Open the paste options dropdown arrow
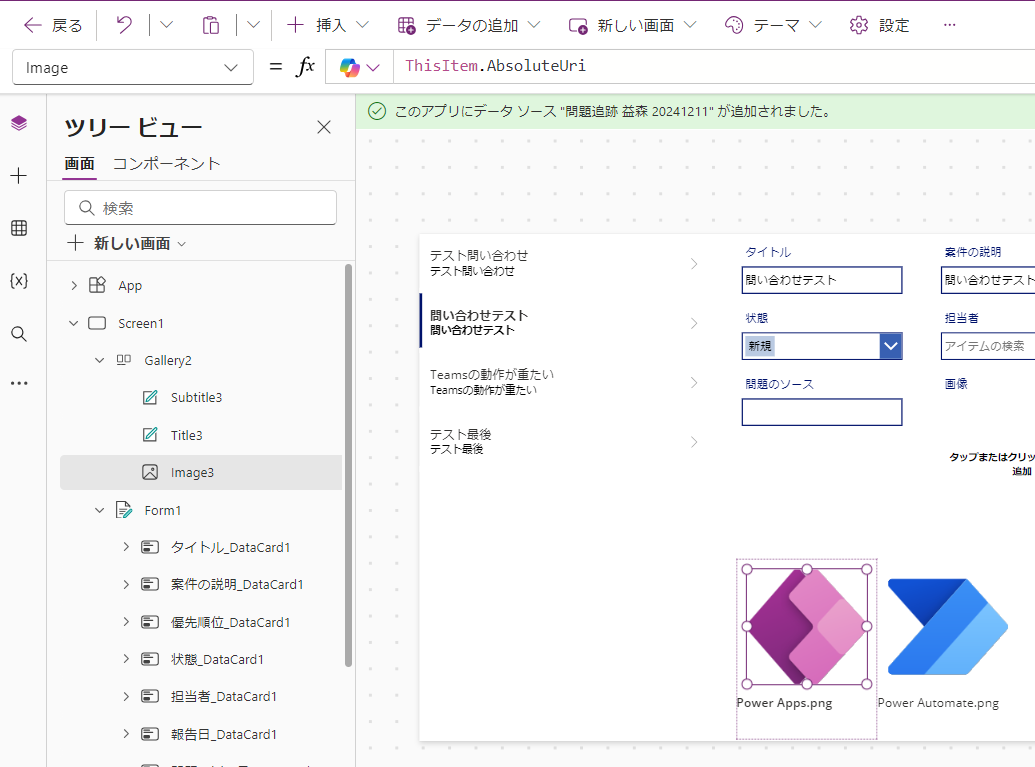This screenshot has width=1035, height=767. (x=253, y=26)
